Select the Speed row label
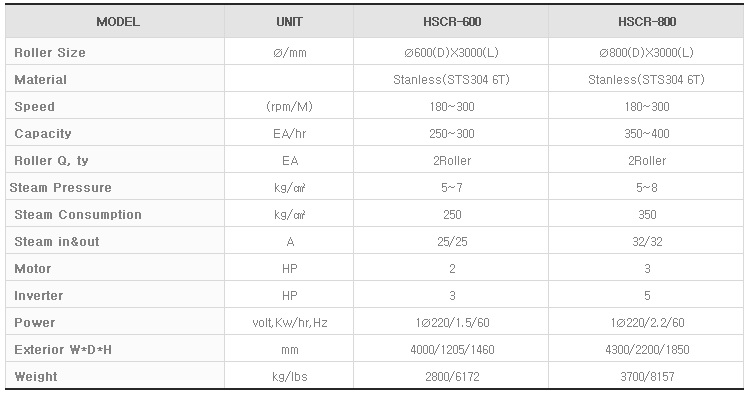The image size is (750, 397). (34, 107)
